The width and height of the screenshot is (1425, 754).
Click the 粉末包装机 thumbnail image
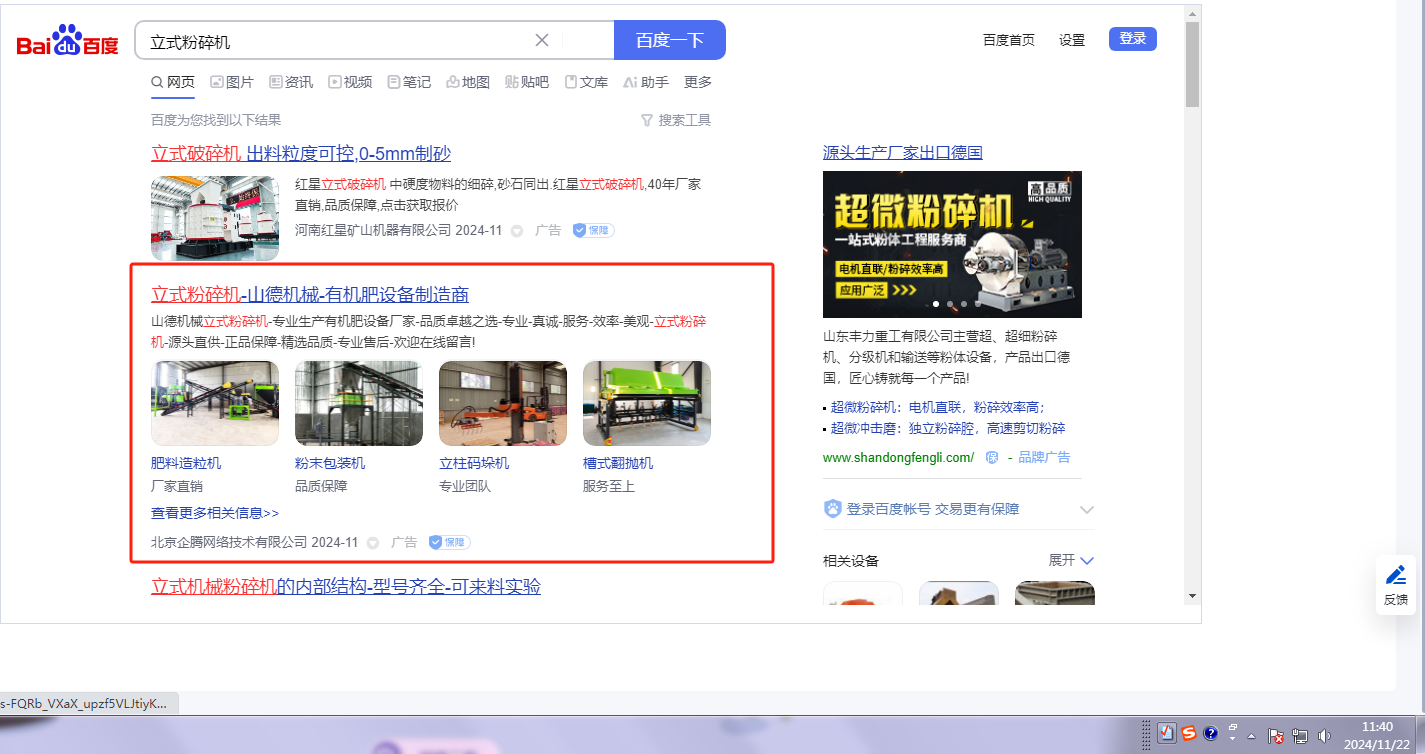[359, 403]
